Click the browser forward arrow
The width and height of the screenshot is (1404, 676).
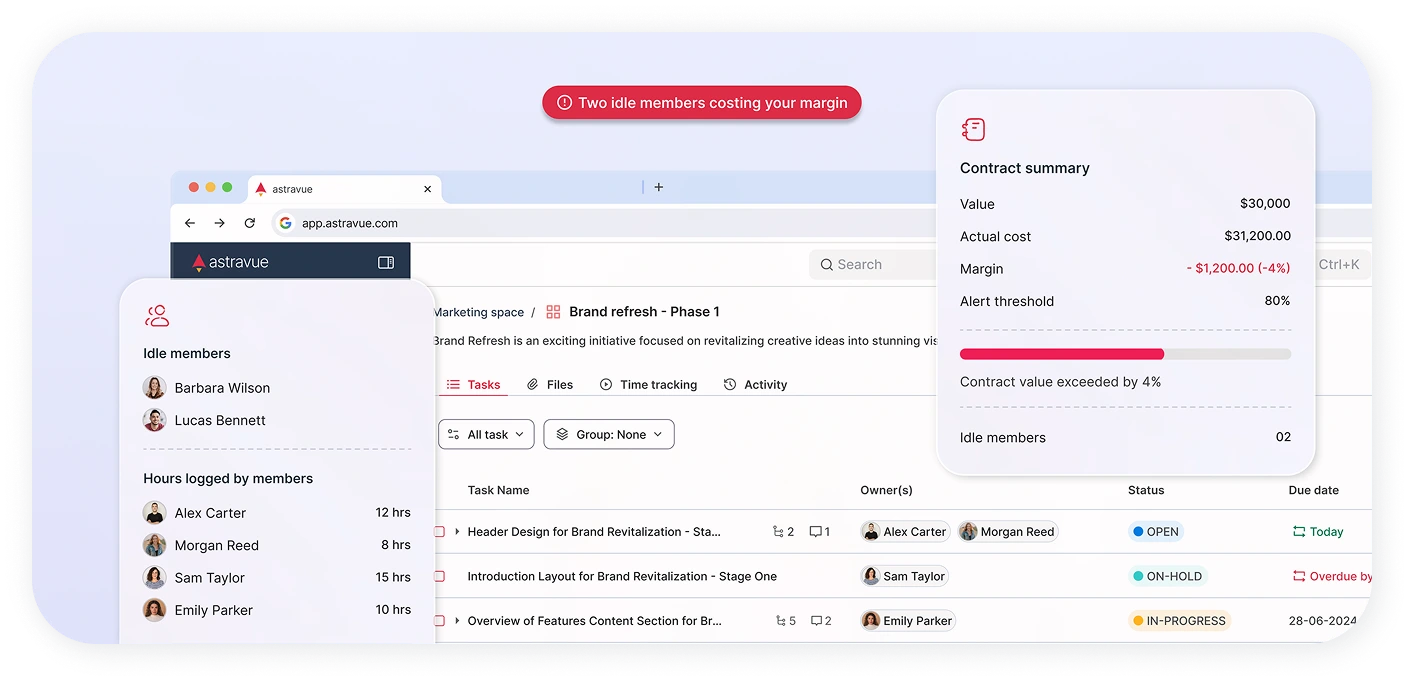tap(220, 223)
